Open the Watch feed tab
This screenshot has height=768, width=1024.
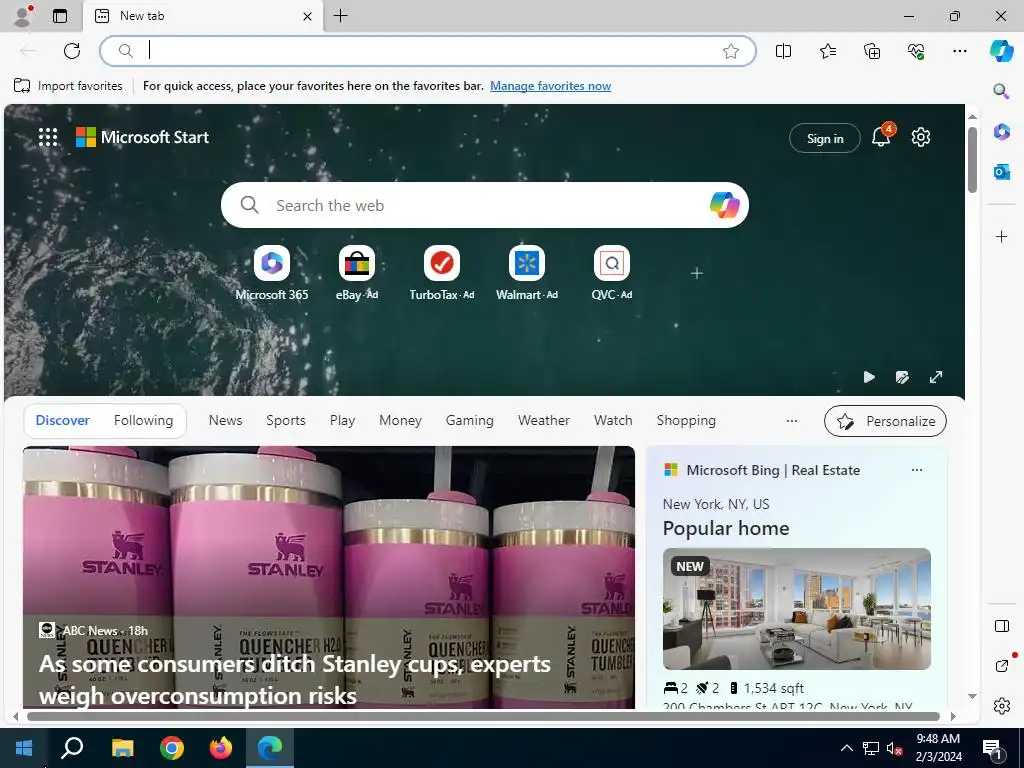pos(613,421)
